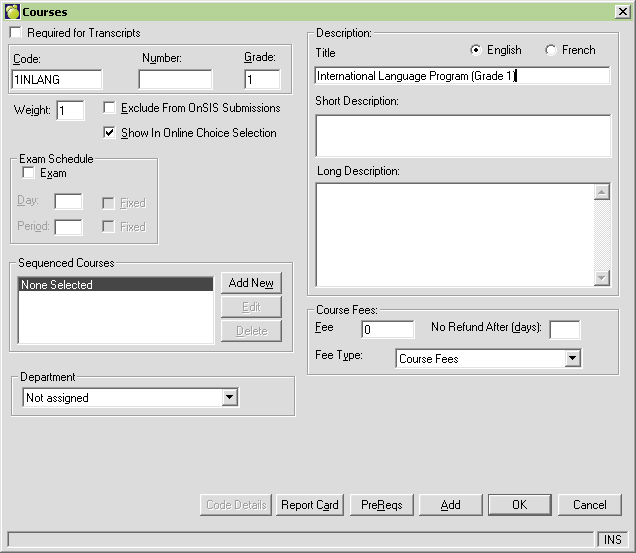636x553 pixels.
Task: Click the PreReqs button
Action: coord(381,505)
